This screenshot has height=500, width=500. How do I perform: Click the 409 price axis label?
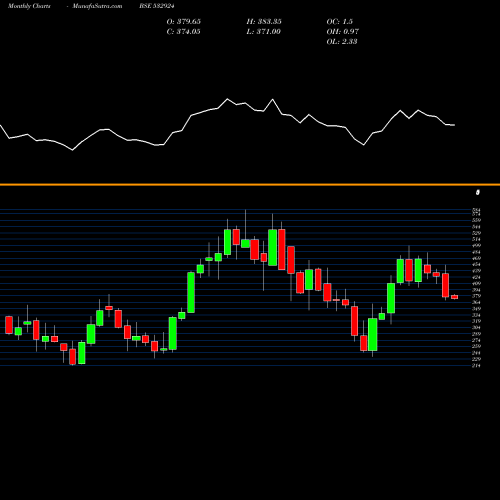pos(476,284)
